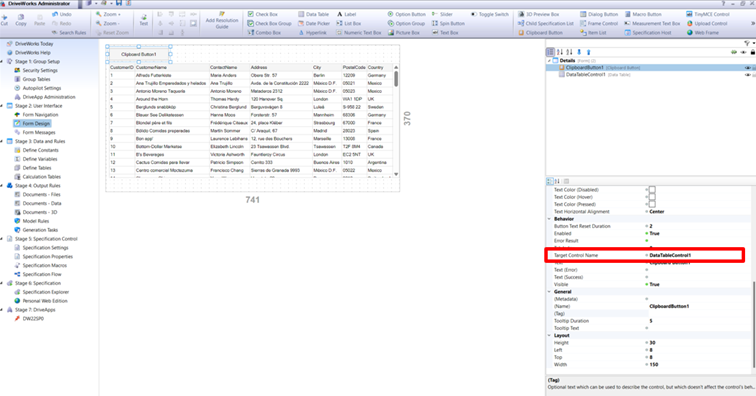Add a Combo Box control
The width and height of the screenshot is (756, 396).
[264, 32]
